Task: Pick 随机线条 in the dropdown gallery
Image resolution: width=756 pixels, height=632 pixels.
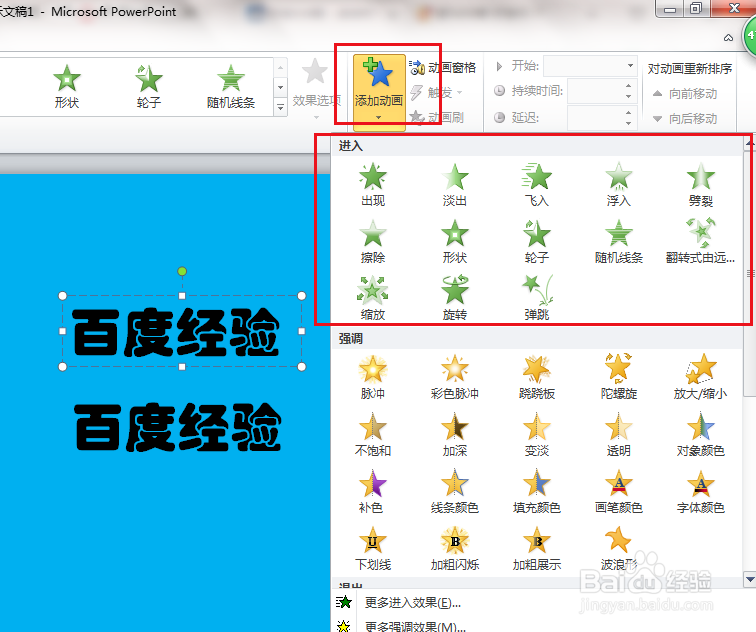Action: click(x=619, y=242)
